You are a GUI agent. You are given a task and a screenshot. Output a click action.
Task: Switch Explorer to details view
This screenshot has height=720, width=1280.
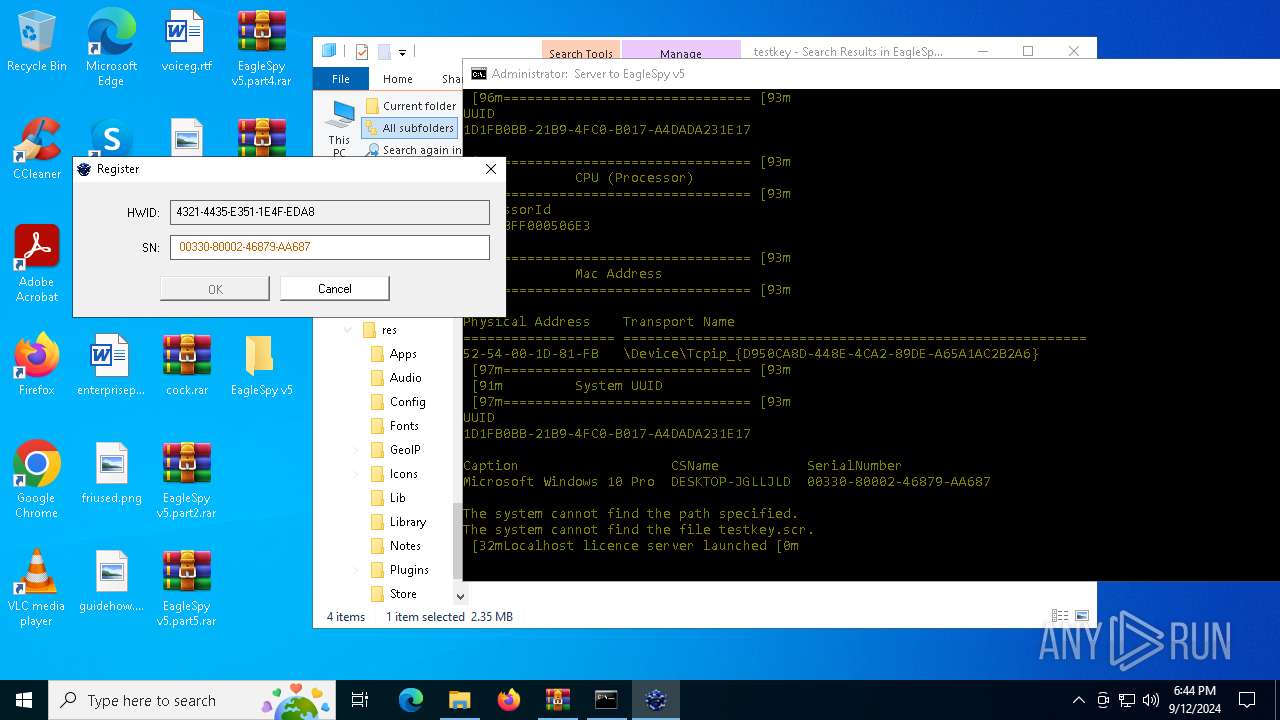(x=1060, y=616)
